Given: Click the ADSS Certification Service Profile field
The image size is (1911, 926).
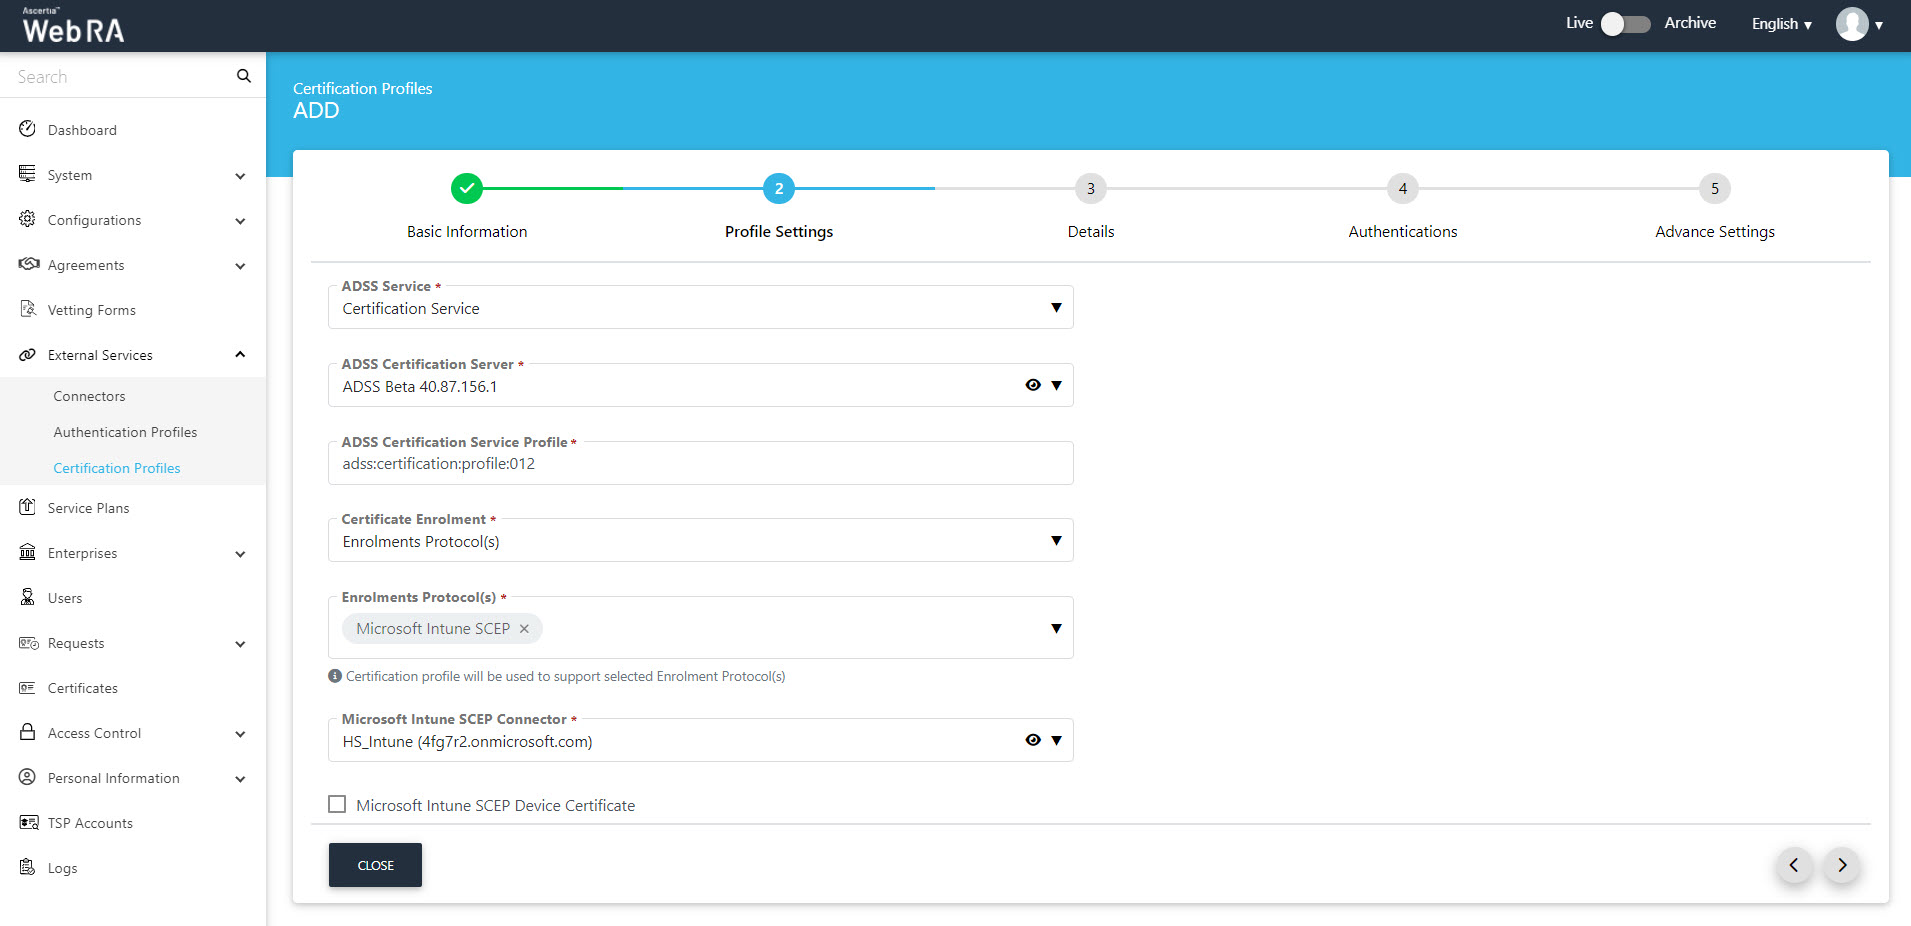Looking at the screenshot, I should pos(700,464).
